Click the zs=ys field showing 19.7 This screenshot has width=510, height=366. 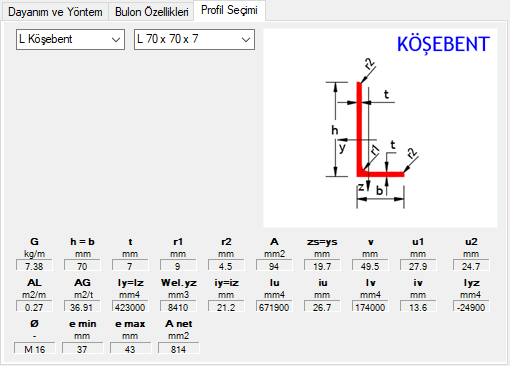322,266
